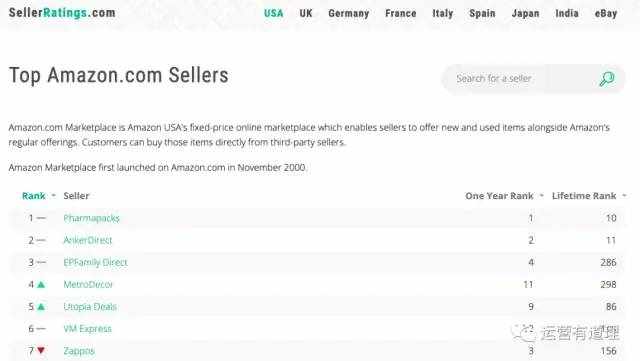The height and width of the screenshot is (361, 640).
Task: Select the Japan marketplace tab
Action: 525,13
